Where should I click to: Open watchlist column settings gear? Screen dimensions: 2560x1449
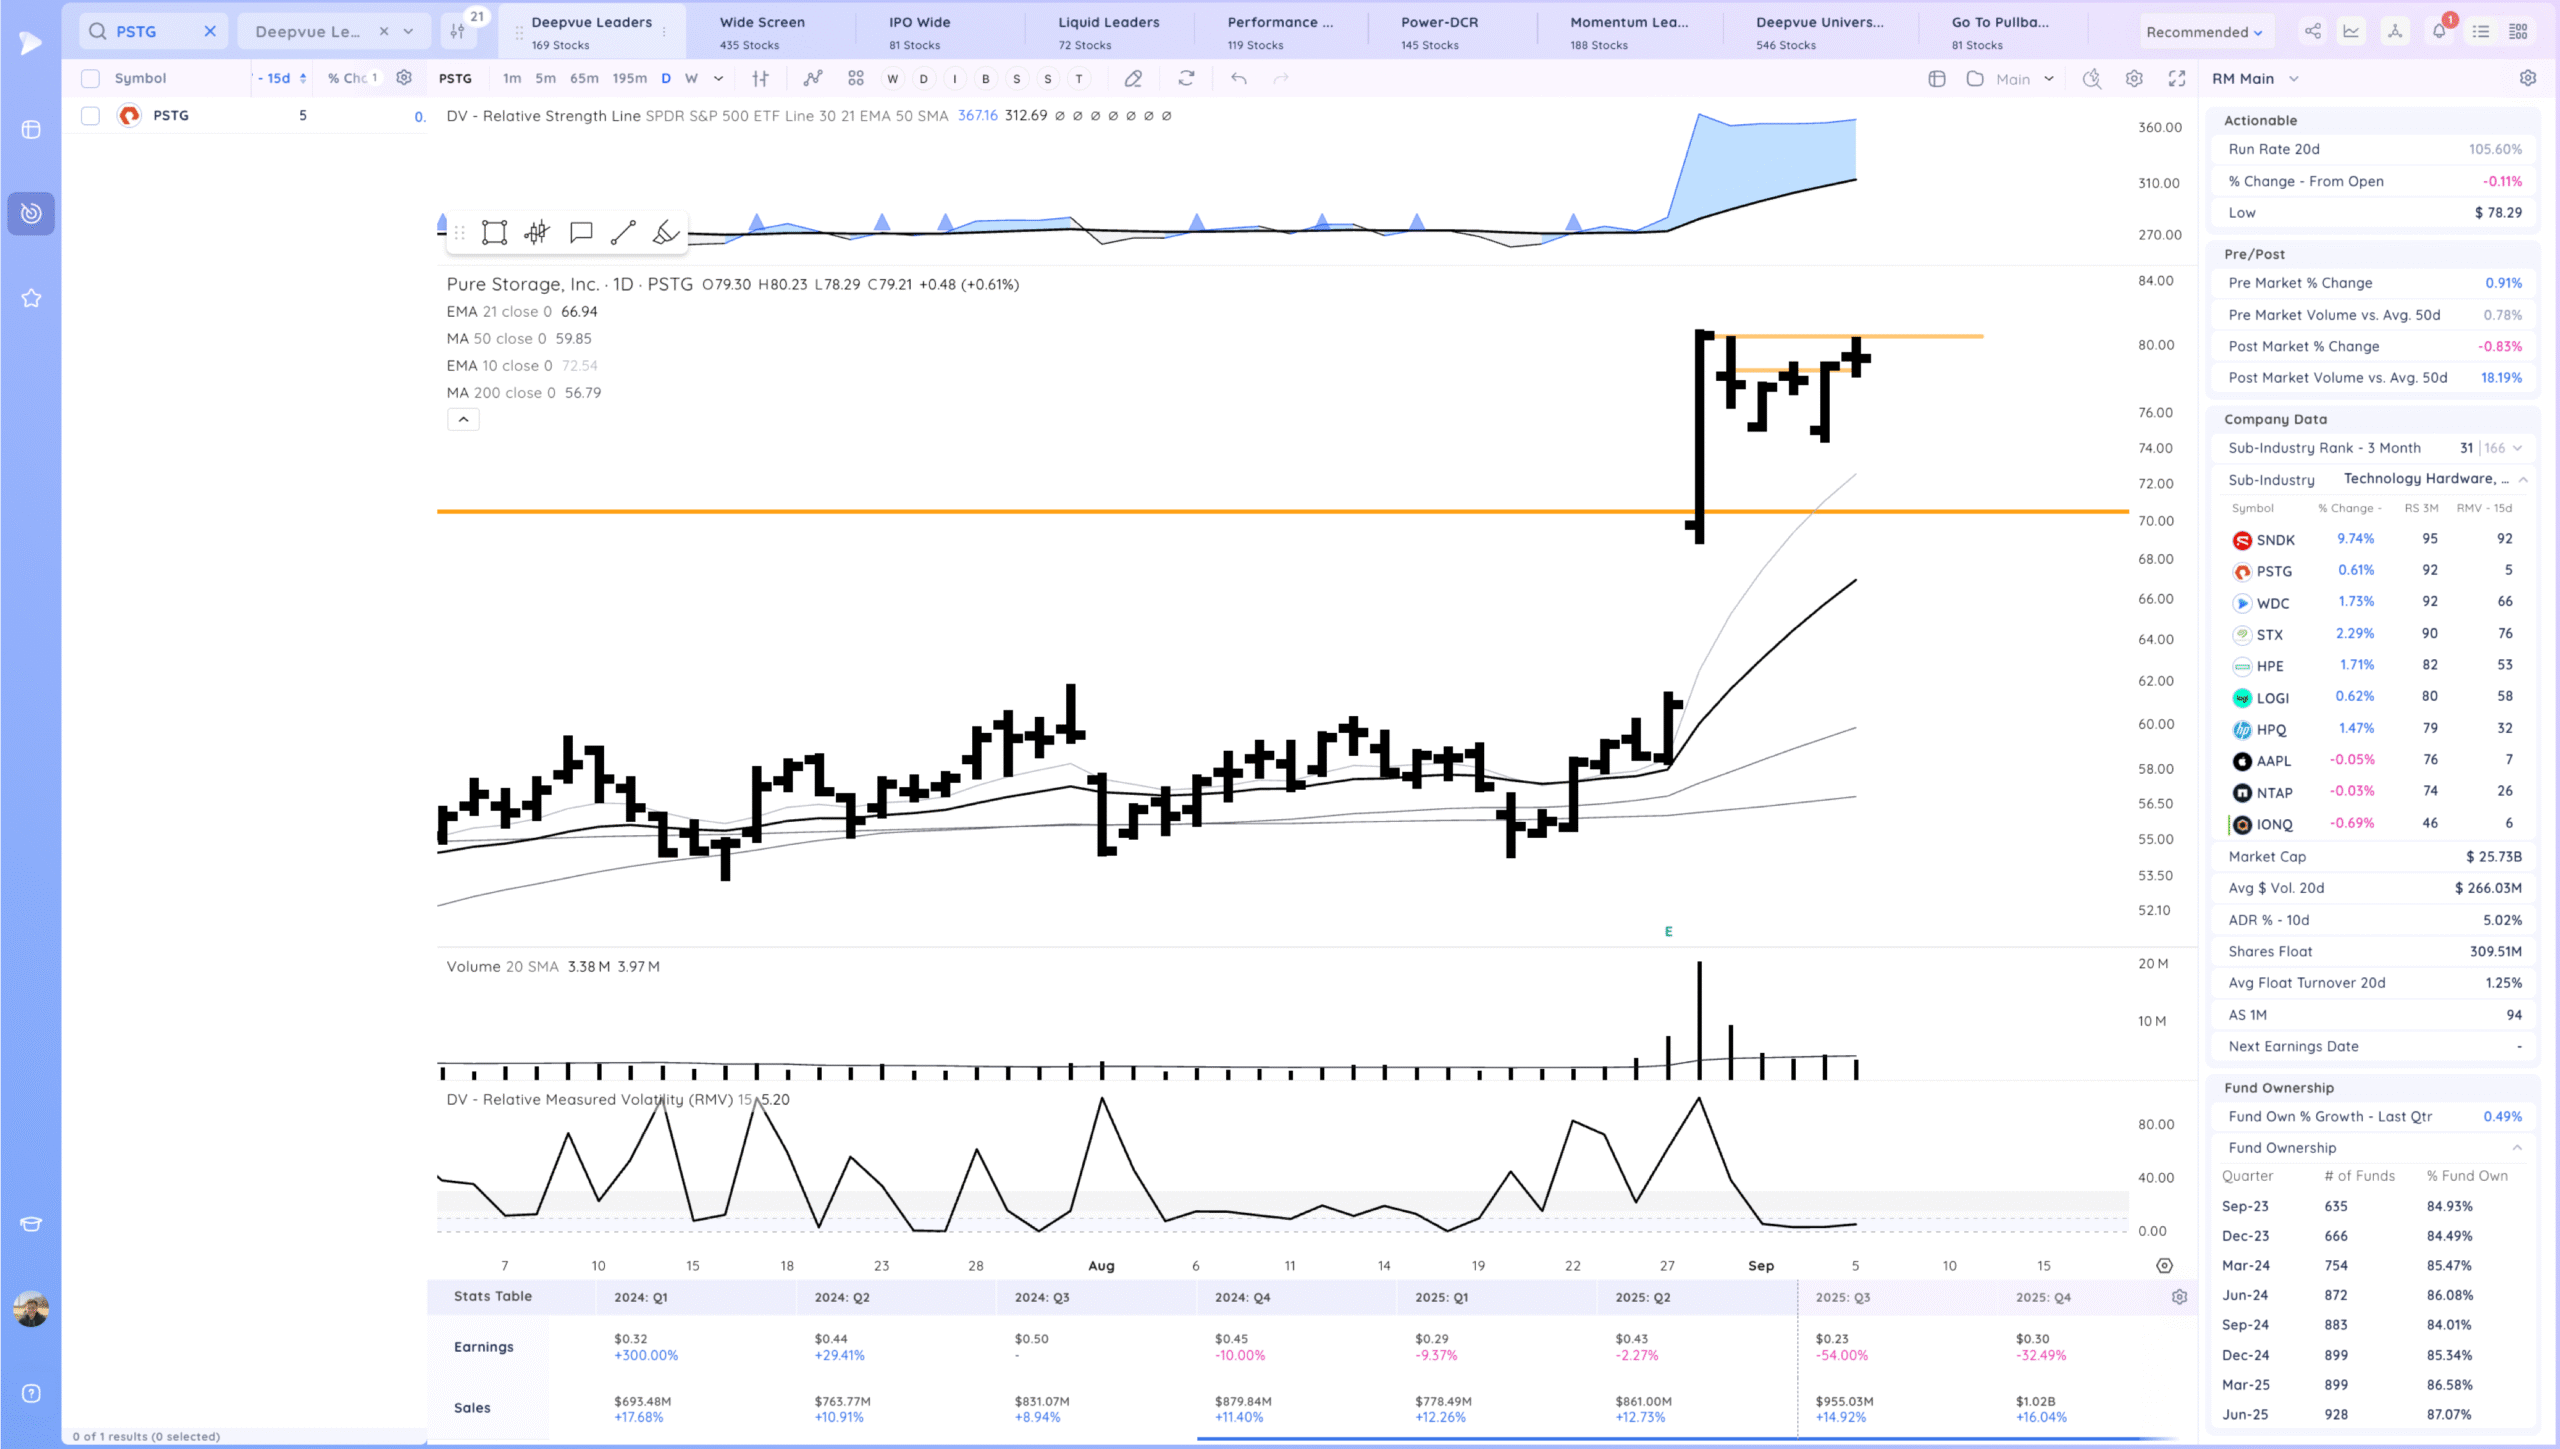[x=404, y=77]
